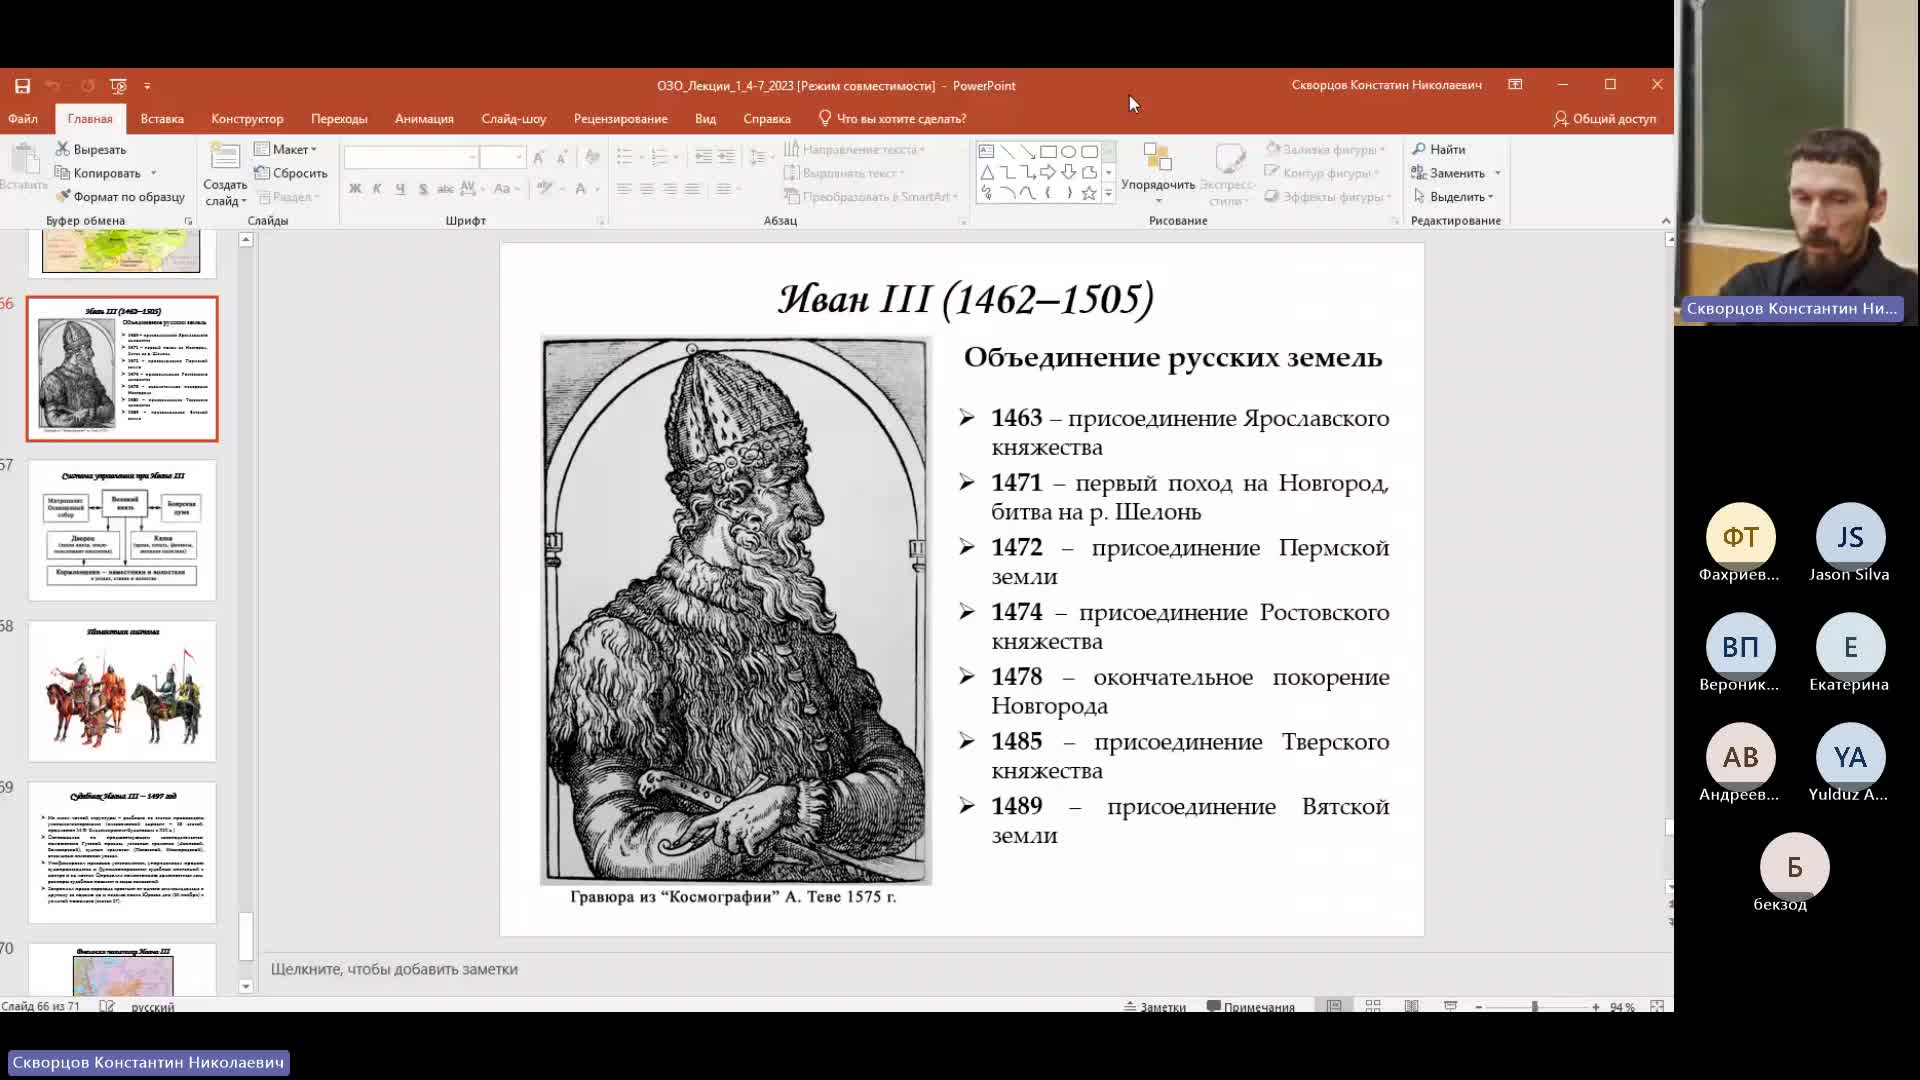Start the slideshow from the status bar icon

click(1450, 1006)
